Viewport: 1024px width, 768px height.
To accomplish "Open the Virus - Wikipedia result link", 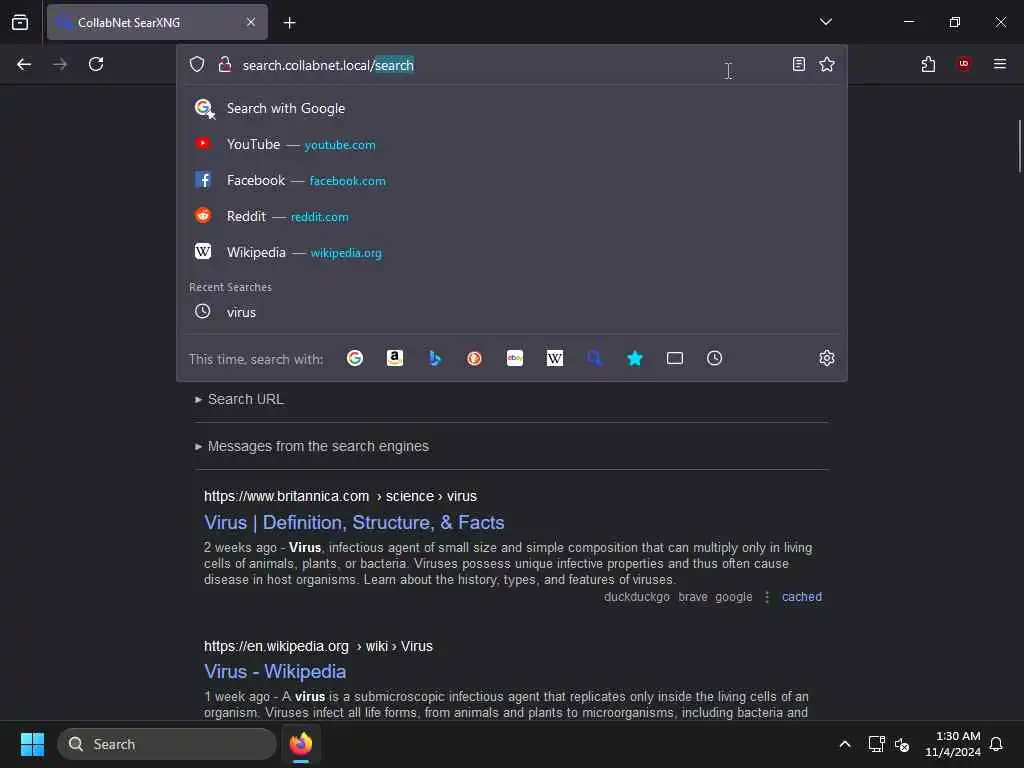I will 275,671.
